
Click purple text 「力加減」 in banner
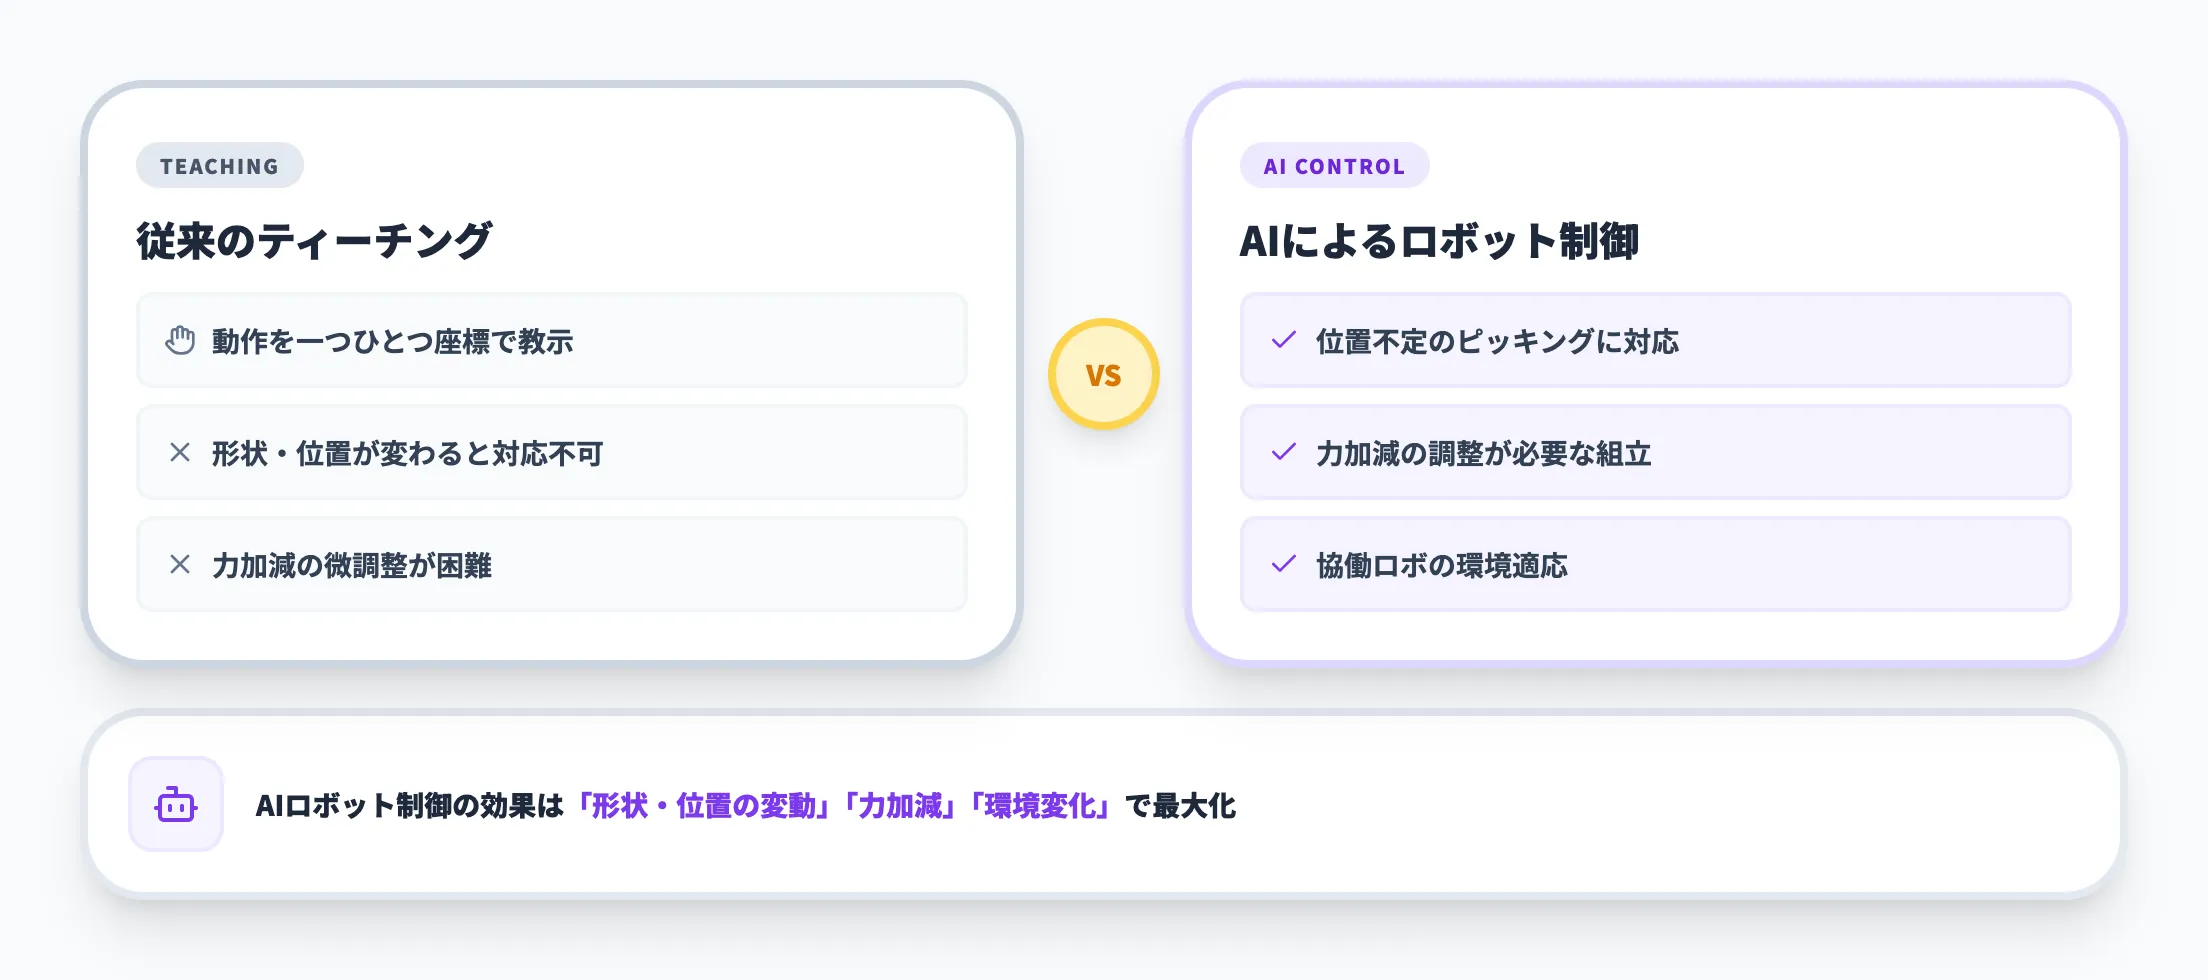[900, 806]
